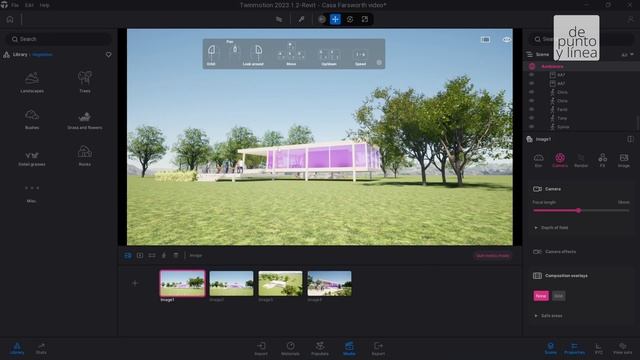
Task: Open the Media tab
Action: coord(349,349)
